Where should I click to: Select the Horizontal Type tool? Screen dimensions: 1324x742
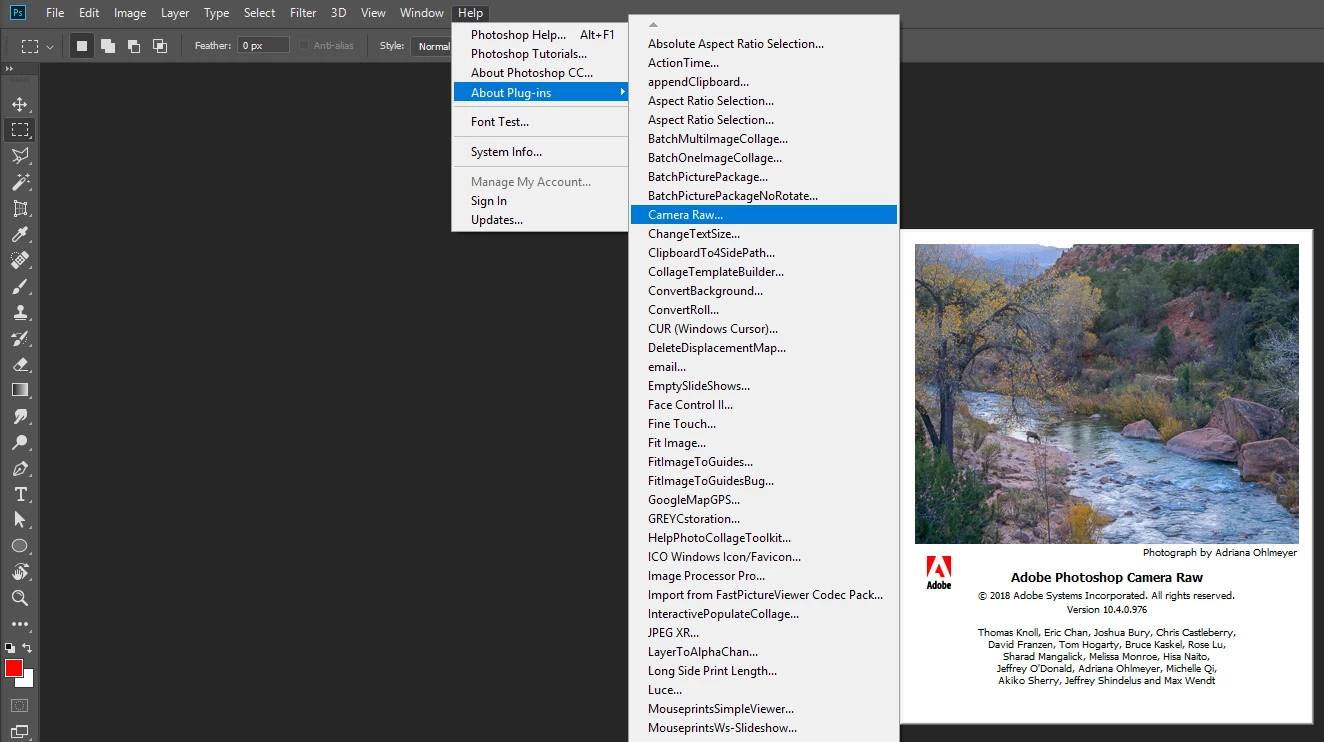20,494
